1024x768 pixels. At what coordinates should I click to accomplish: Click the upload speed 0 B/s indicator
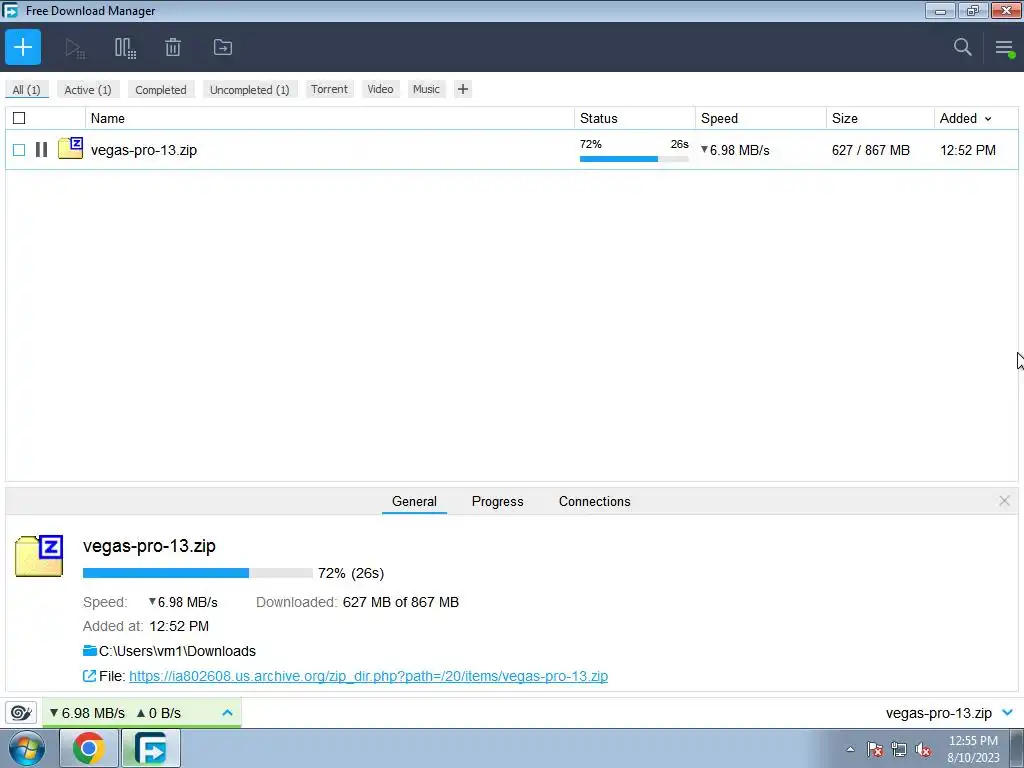coord(158,712)
